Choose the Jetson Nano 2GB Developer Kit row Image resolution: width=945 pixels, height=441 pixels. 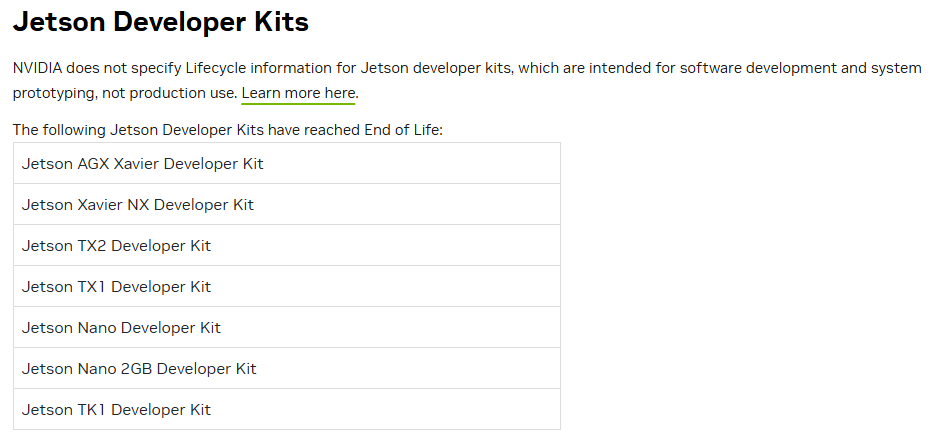287,368
